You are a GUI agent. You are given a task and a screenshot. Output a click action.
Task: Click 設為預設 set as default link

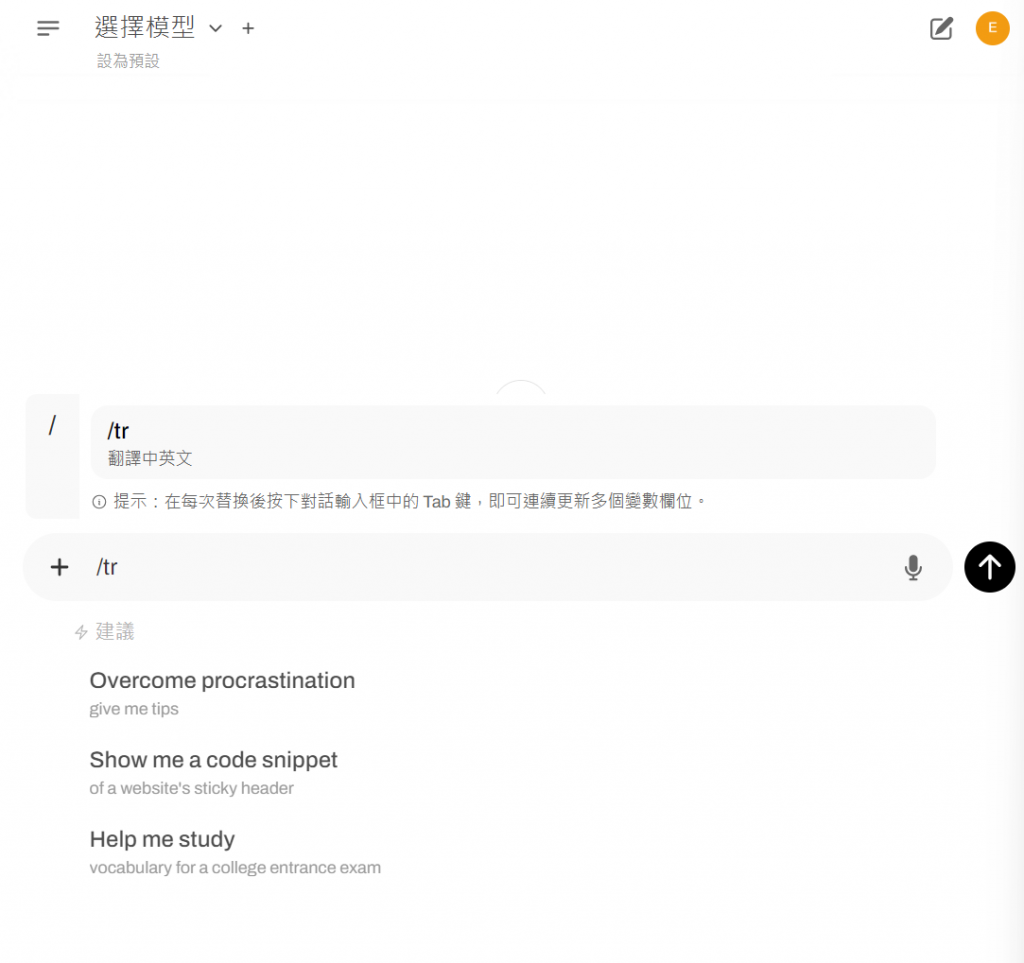click(128, 61)
